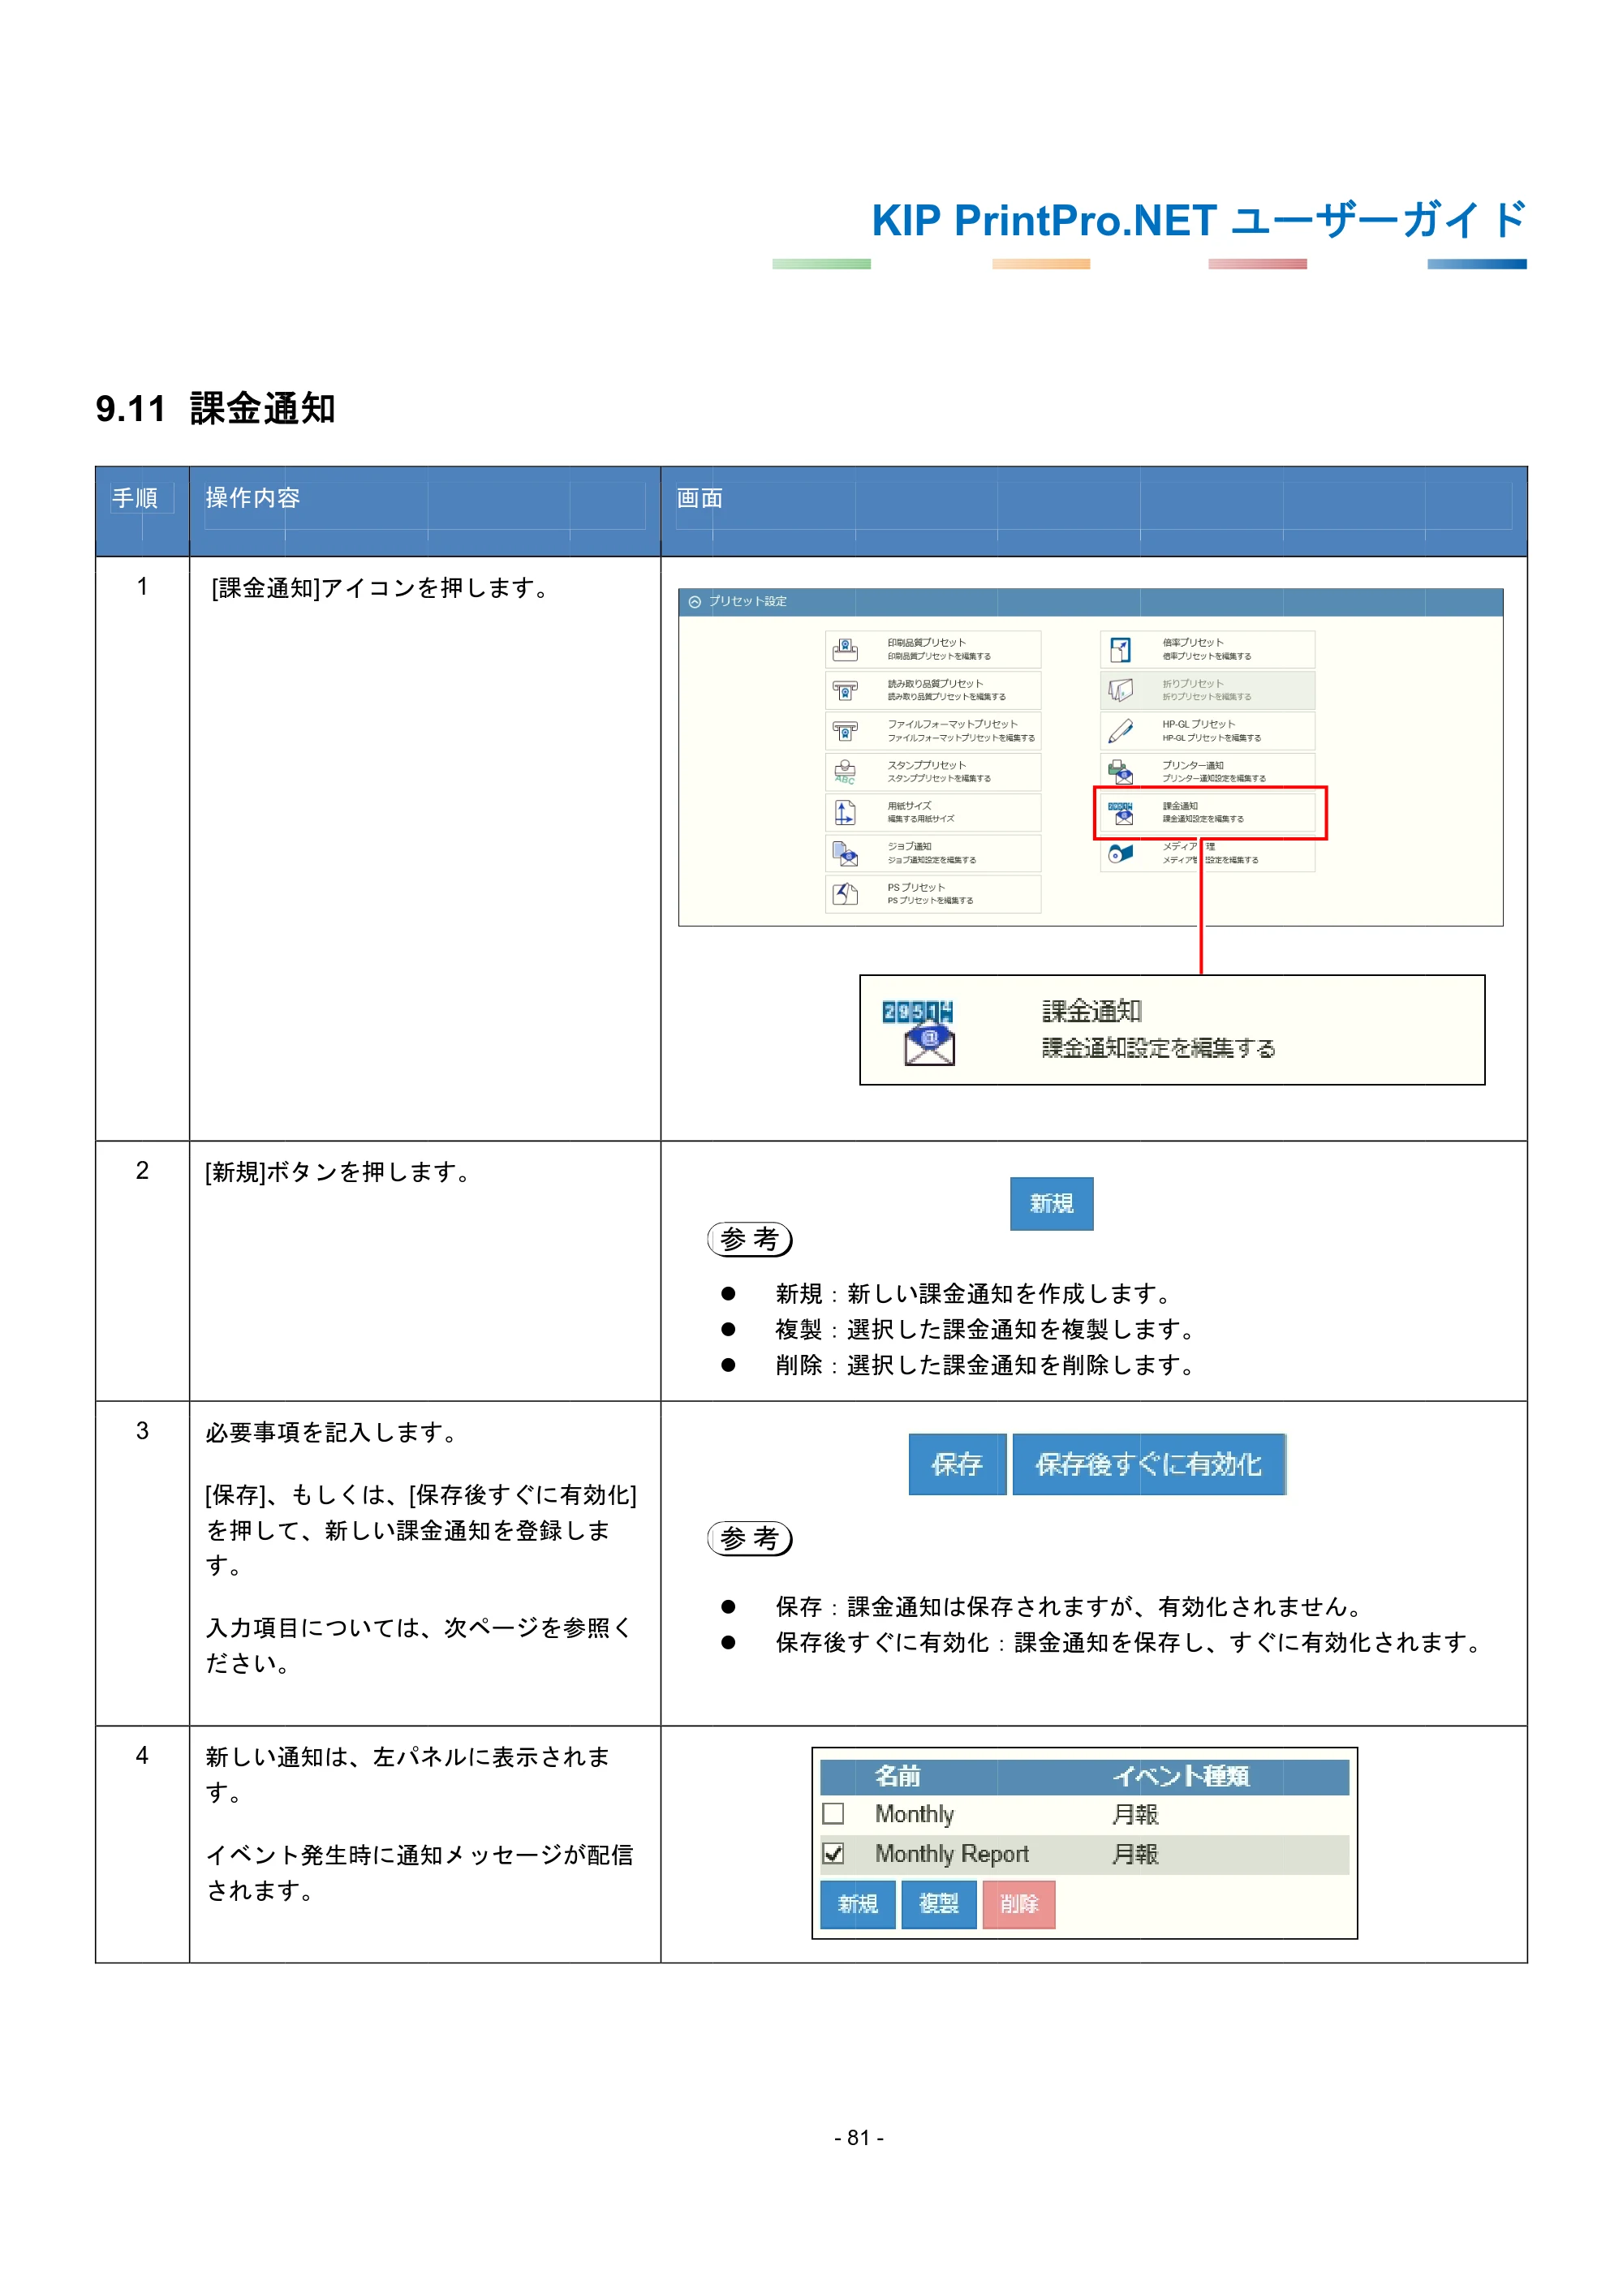Click the ジョブ通知 job notification icon
The image size is (1623, 2296).
coord(845,853)
